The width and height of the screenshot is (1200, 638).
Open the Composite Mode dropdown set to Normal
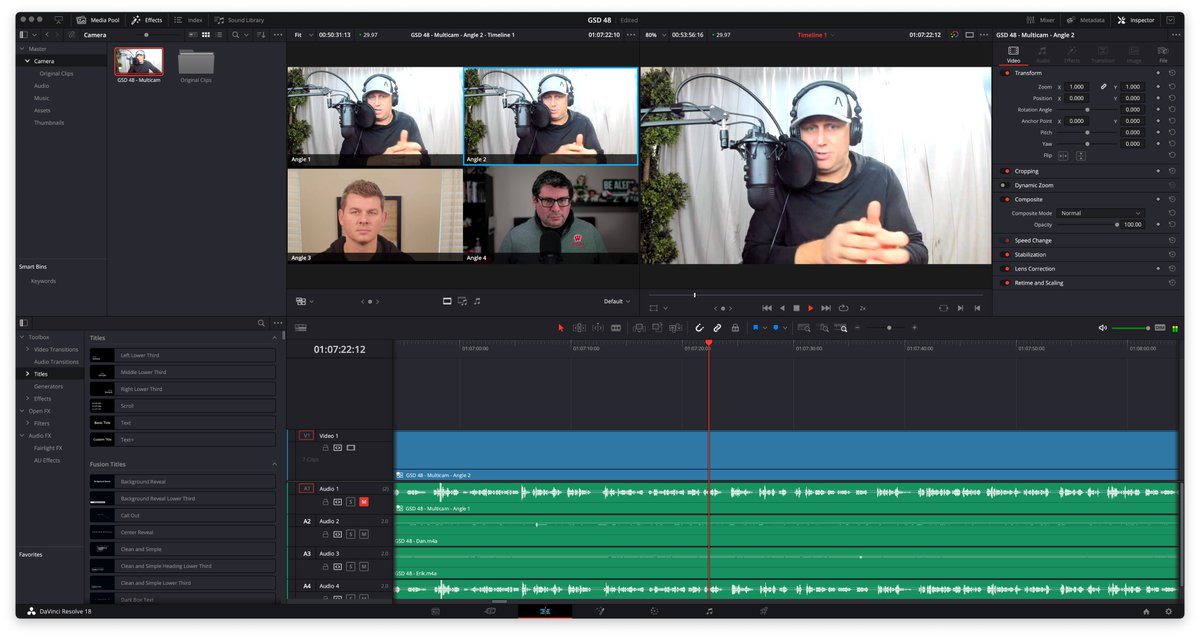1100,213
